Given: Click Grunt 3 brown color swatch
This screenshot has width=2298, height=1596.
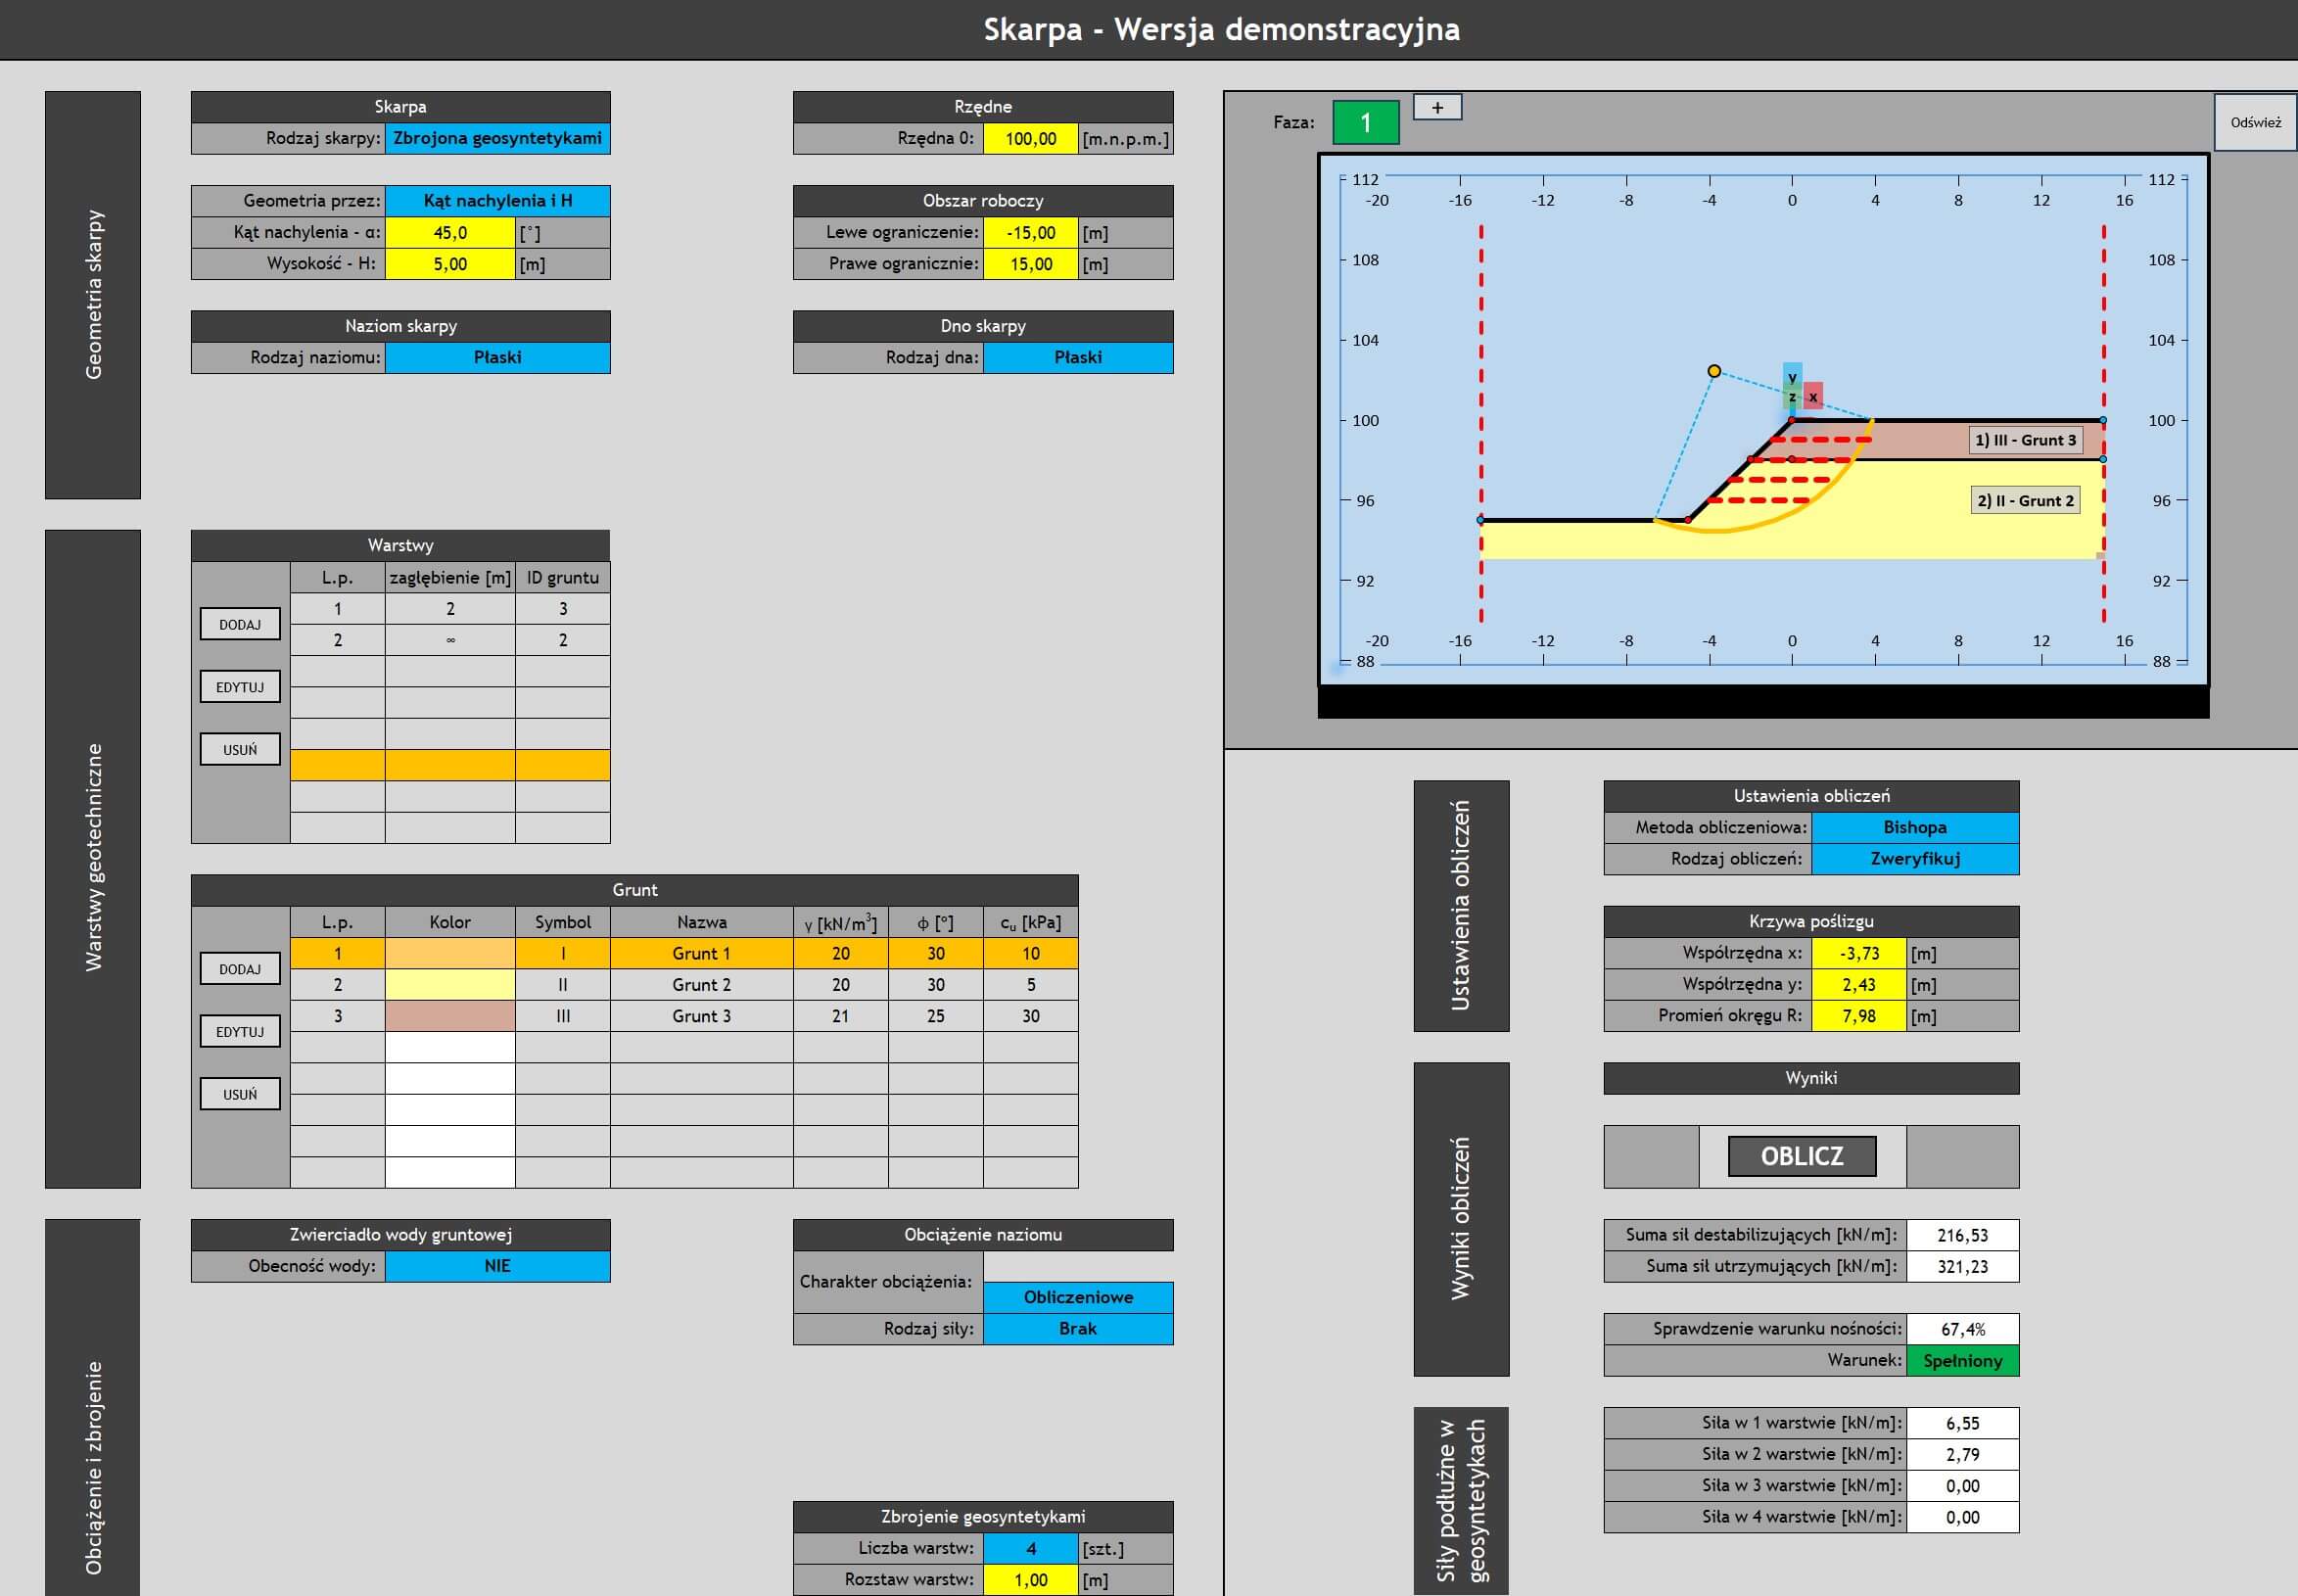Looking at the screenshot, I should point(450,1016).
